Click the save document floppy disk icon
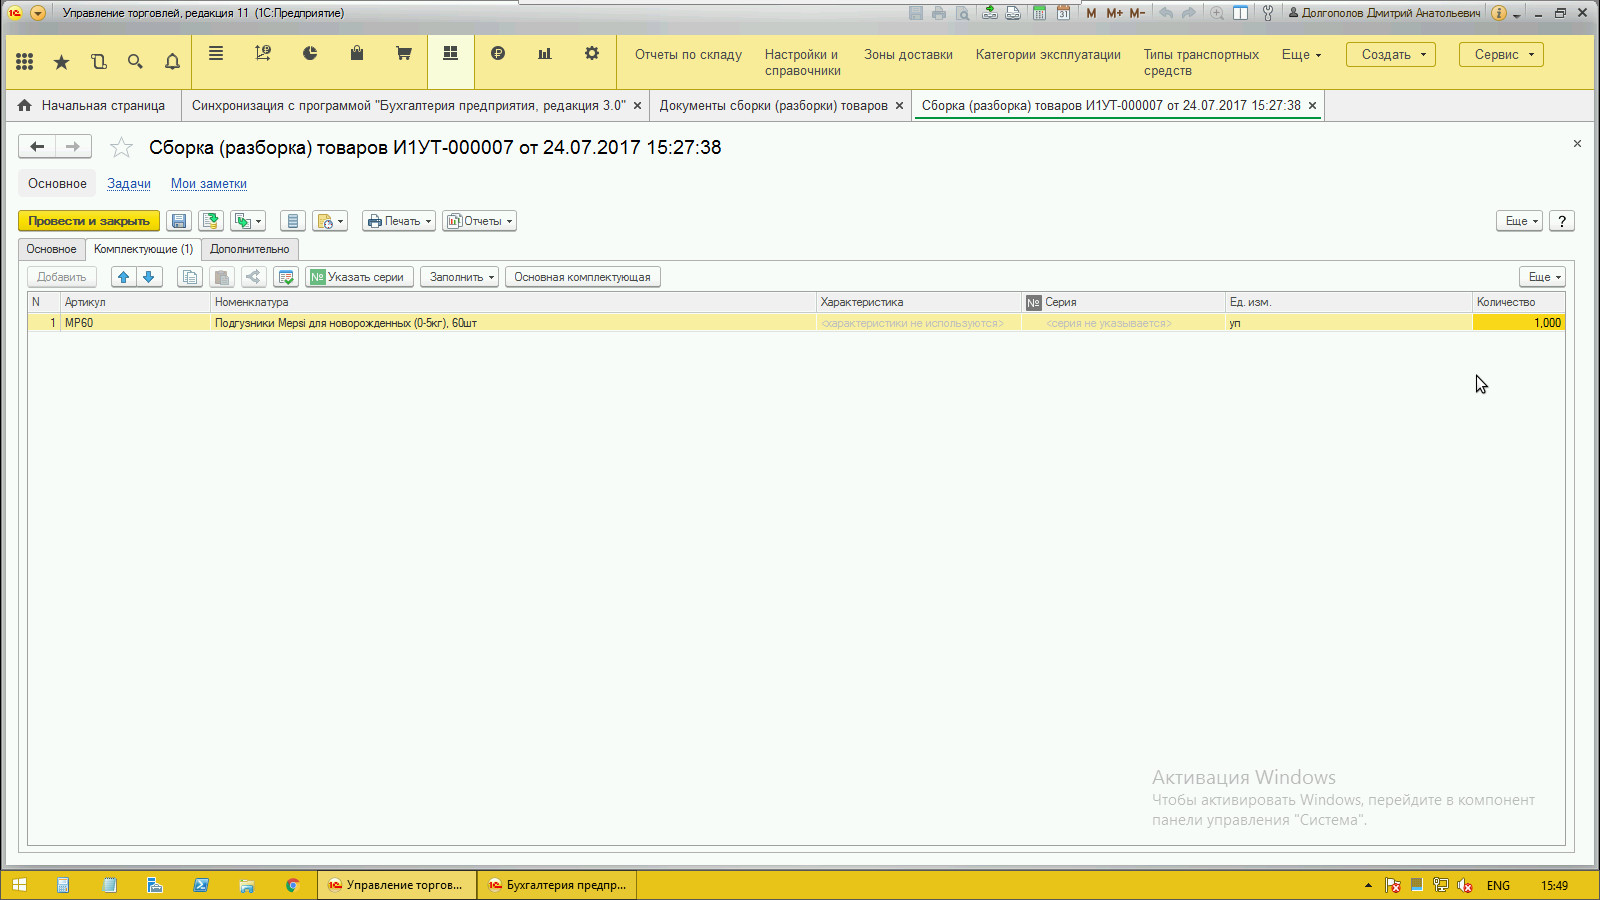The image size is (1600, 900). [x=179, y=221]
